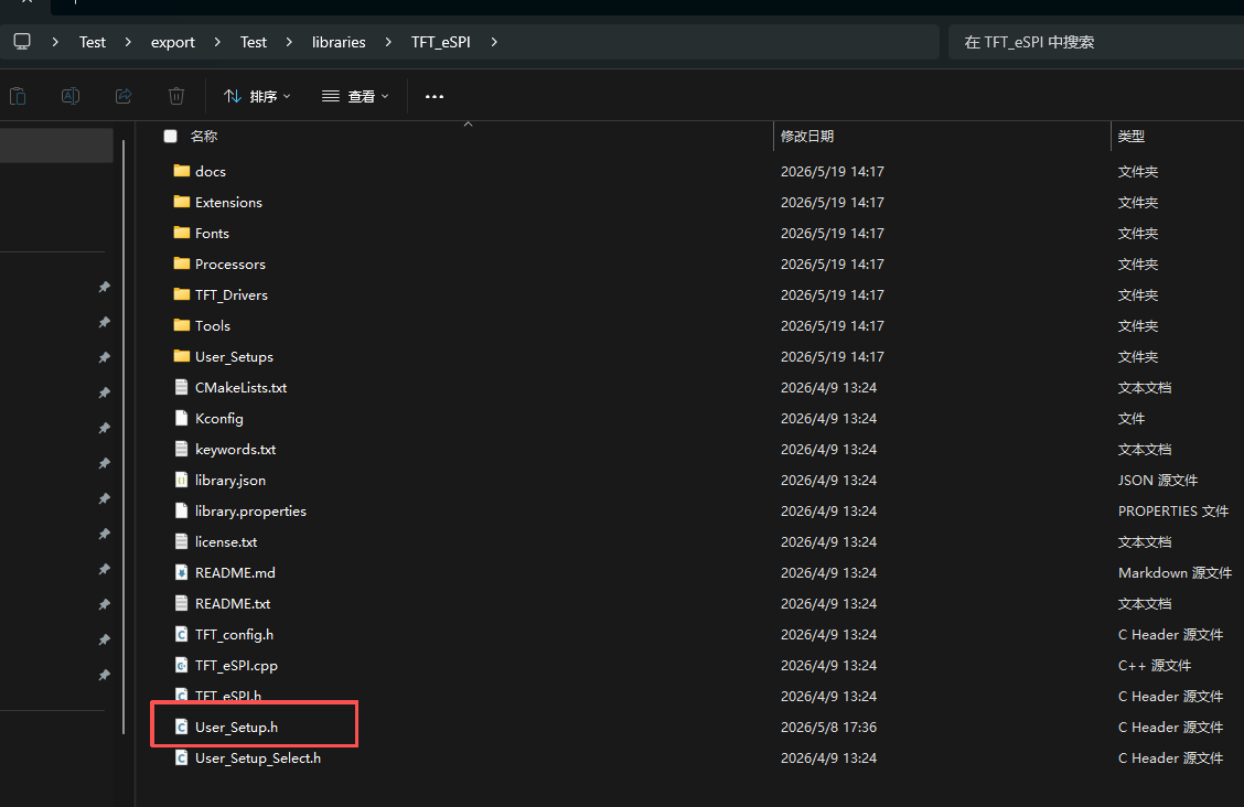Screen dimensions: 1244x807
Task: Click the Delete trash icon in the toolbar
Action: [176, 96]
